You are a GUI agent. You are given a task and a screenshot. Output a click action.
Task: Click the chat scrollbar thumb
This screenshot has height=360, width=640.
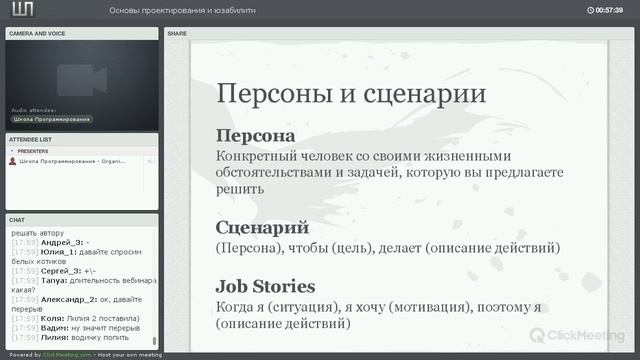(154, 340)
